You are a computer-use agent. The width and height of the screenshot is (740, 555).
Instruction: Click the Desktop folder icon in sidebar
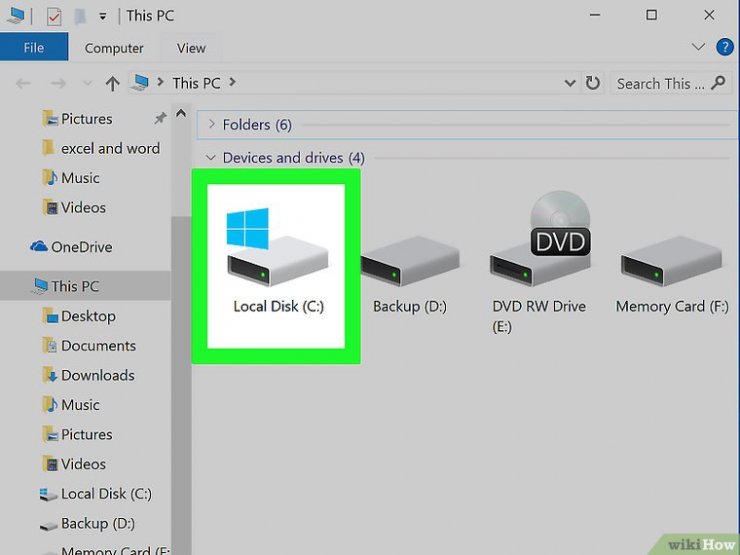click(50, 316)
